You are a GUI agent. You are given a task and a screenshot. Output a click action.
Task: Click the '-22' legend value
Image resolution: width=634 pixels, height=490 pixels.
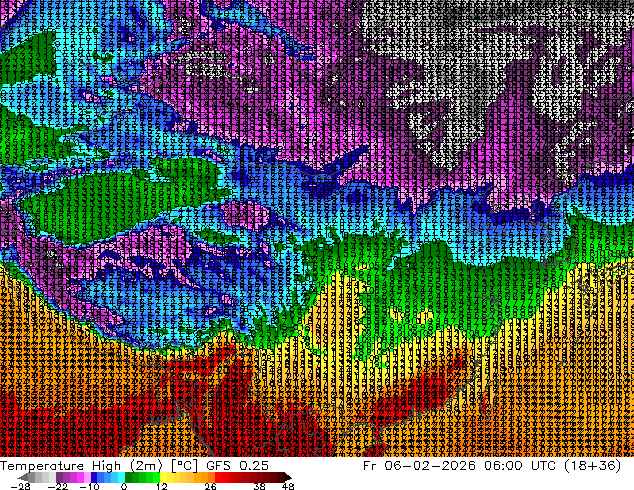point(58,486)
